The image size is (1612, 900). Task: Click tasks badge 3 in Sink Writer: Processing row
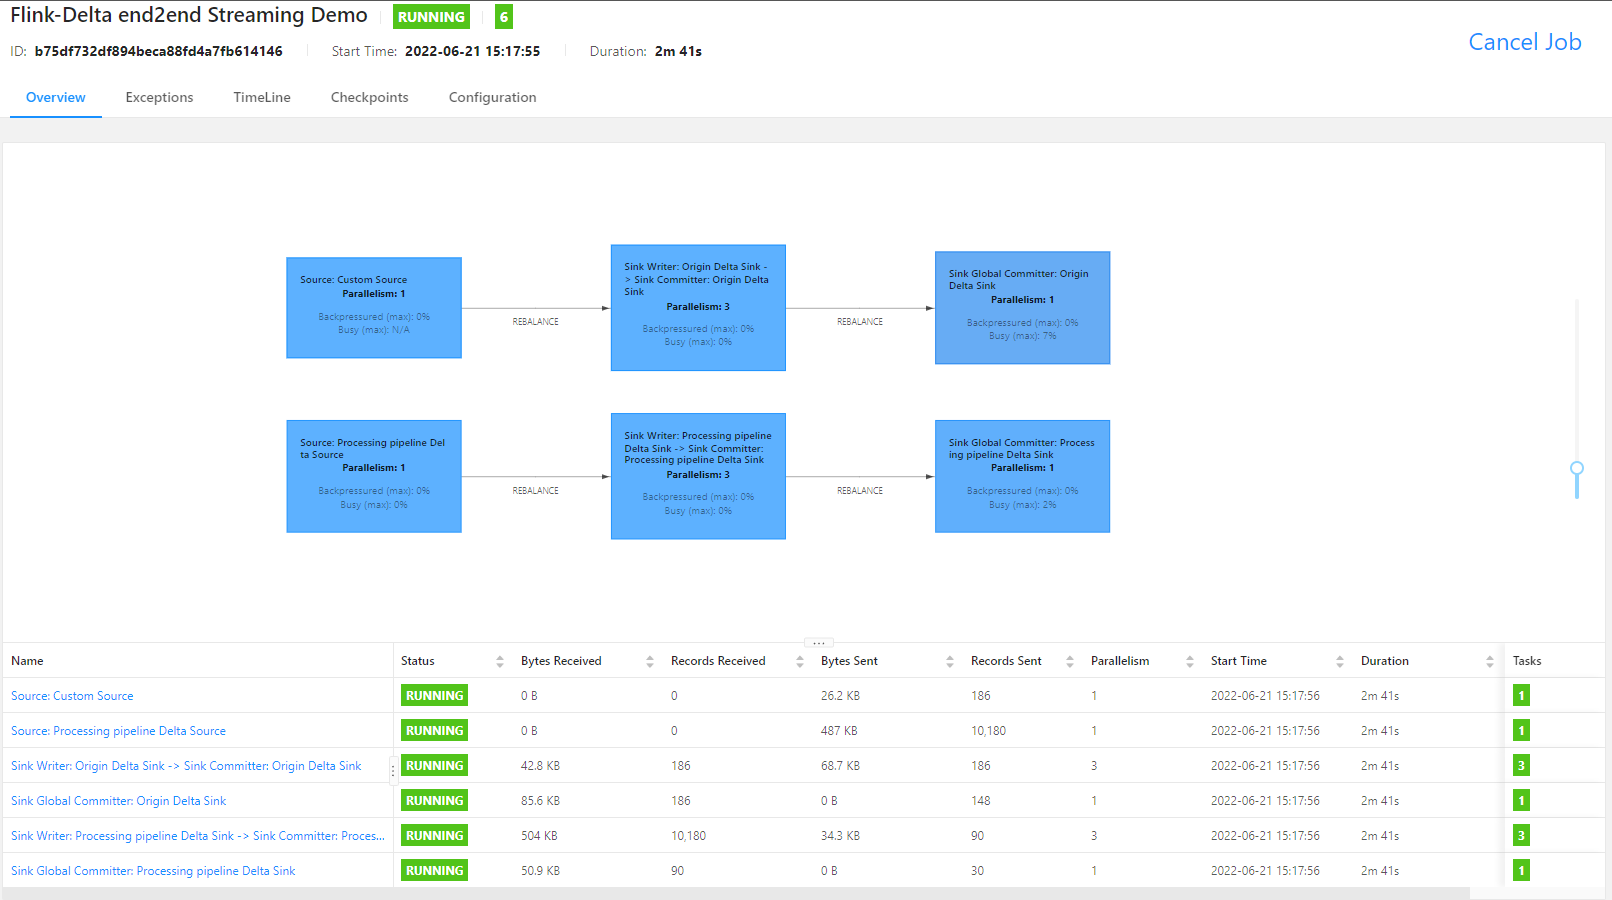[x=1521, y=836]
